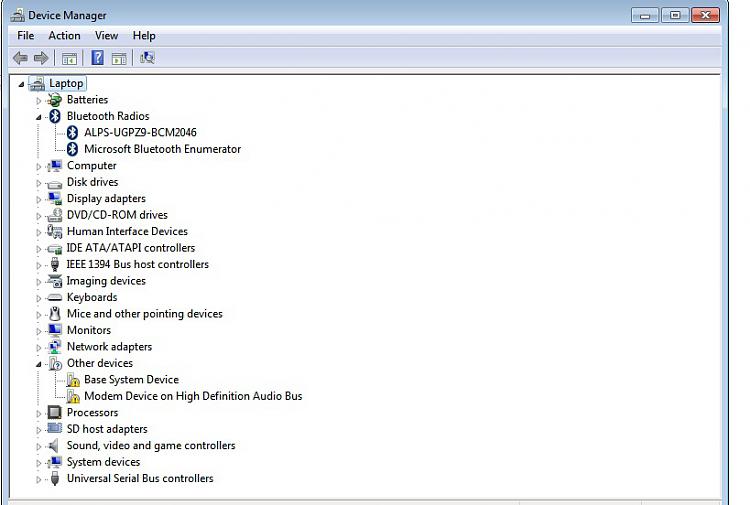This screenshot has width=750, height=505.
Task: Click the Human Interface Devices icon
Action: click(55, 231)
